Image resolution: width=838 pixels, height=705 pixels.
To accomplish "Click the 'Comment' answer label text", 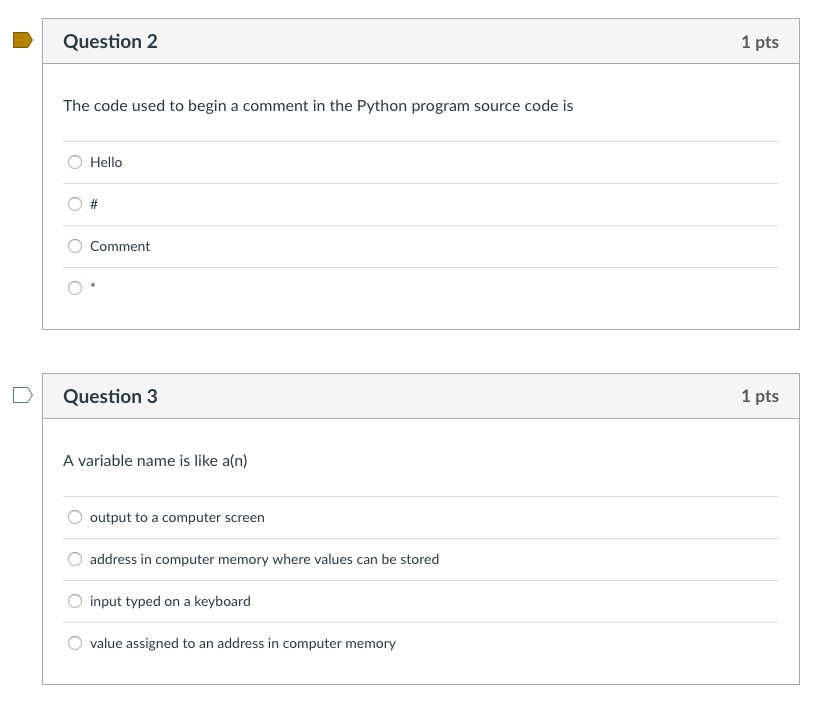I will click(x=120, y=246).
